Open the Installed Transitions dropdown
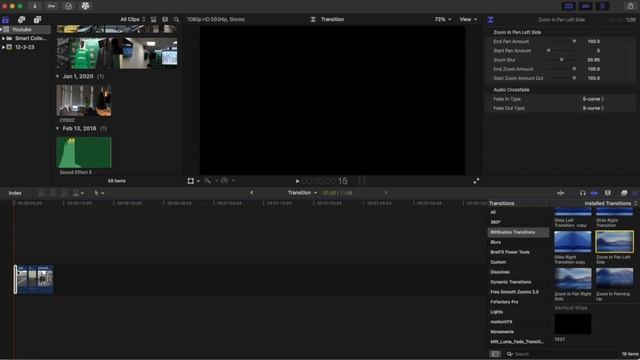640x360 pixels. click(x=611, y=203)
